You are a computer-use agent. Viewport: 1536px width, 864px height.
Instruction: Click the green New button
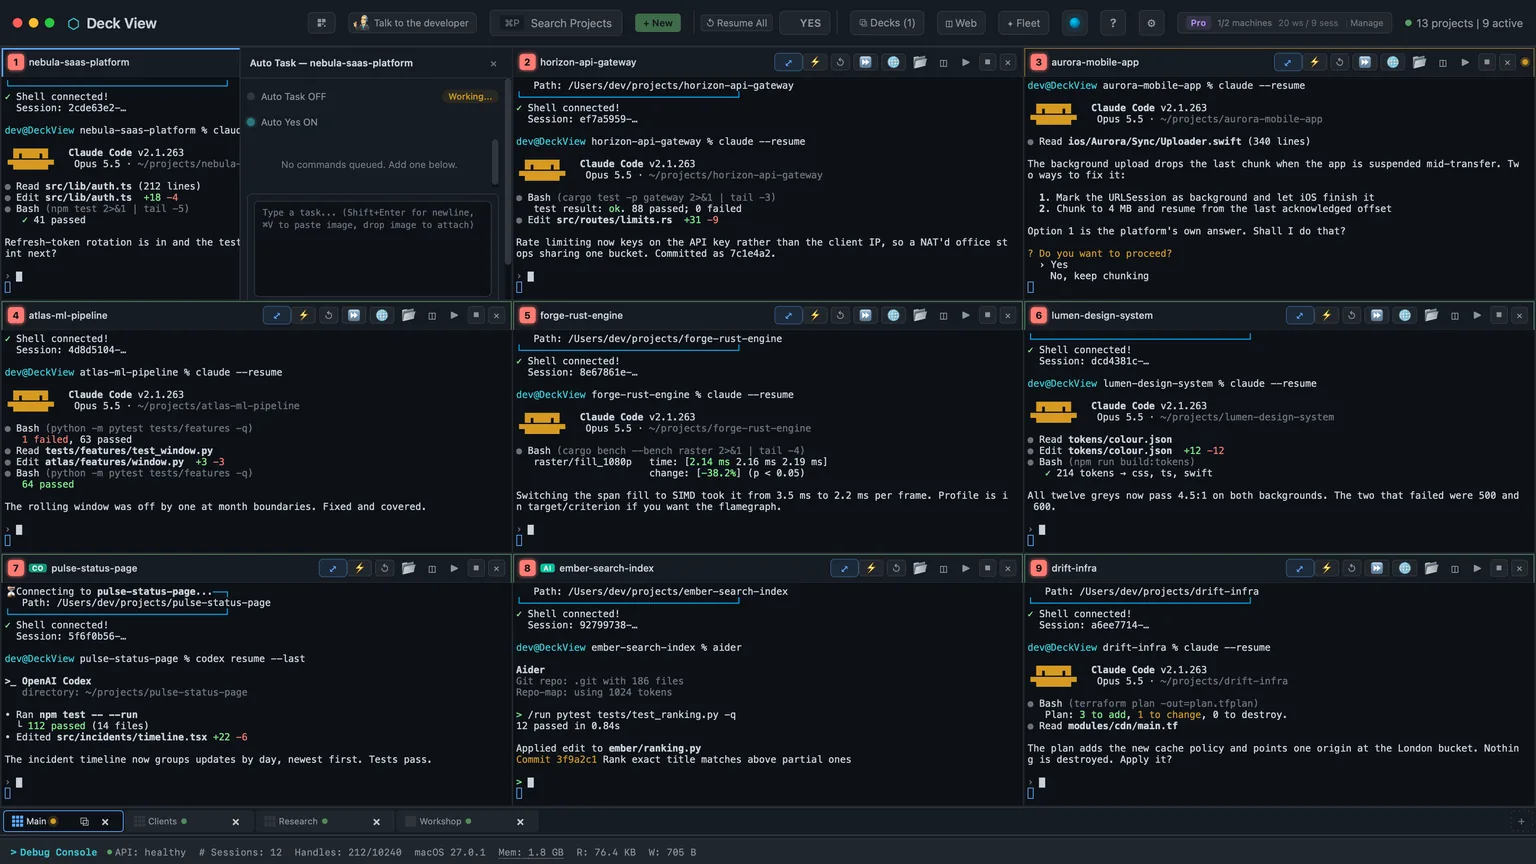(x=658, y=23)
